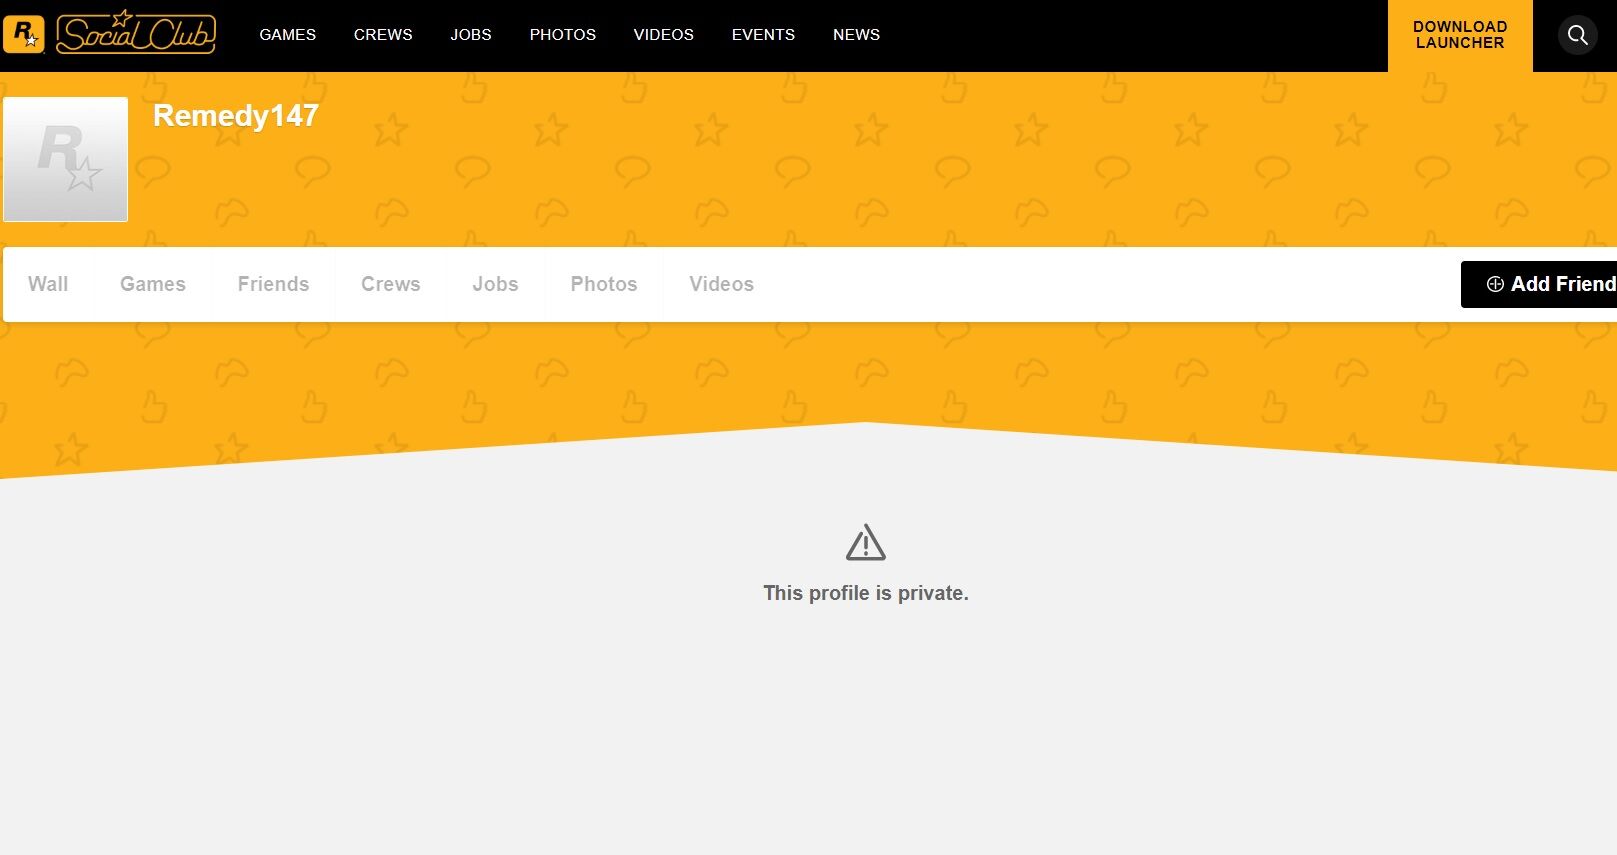Click the 'This profile is private.' message

[x=866, y=593]
